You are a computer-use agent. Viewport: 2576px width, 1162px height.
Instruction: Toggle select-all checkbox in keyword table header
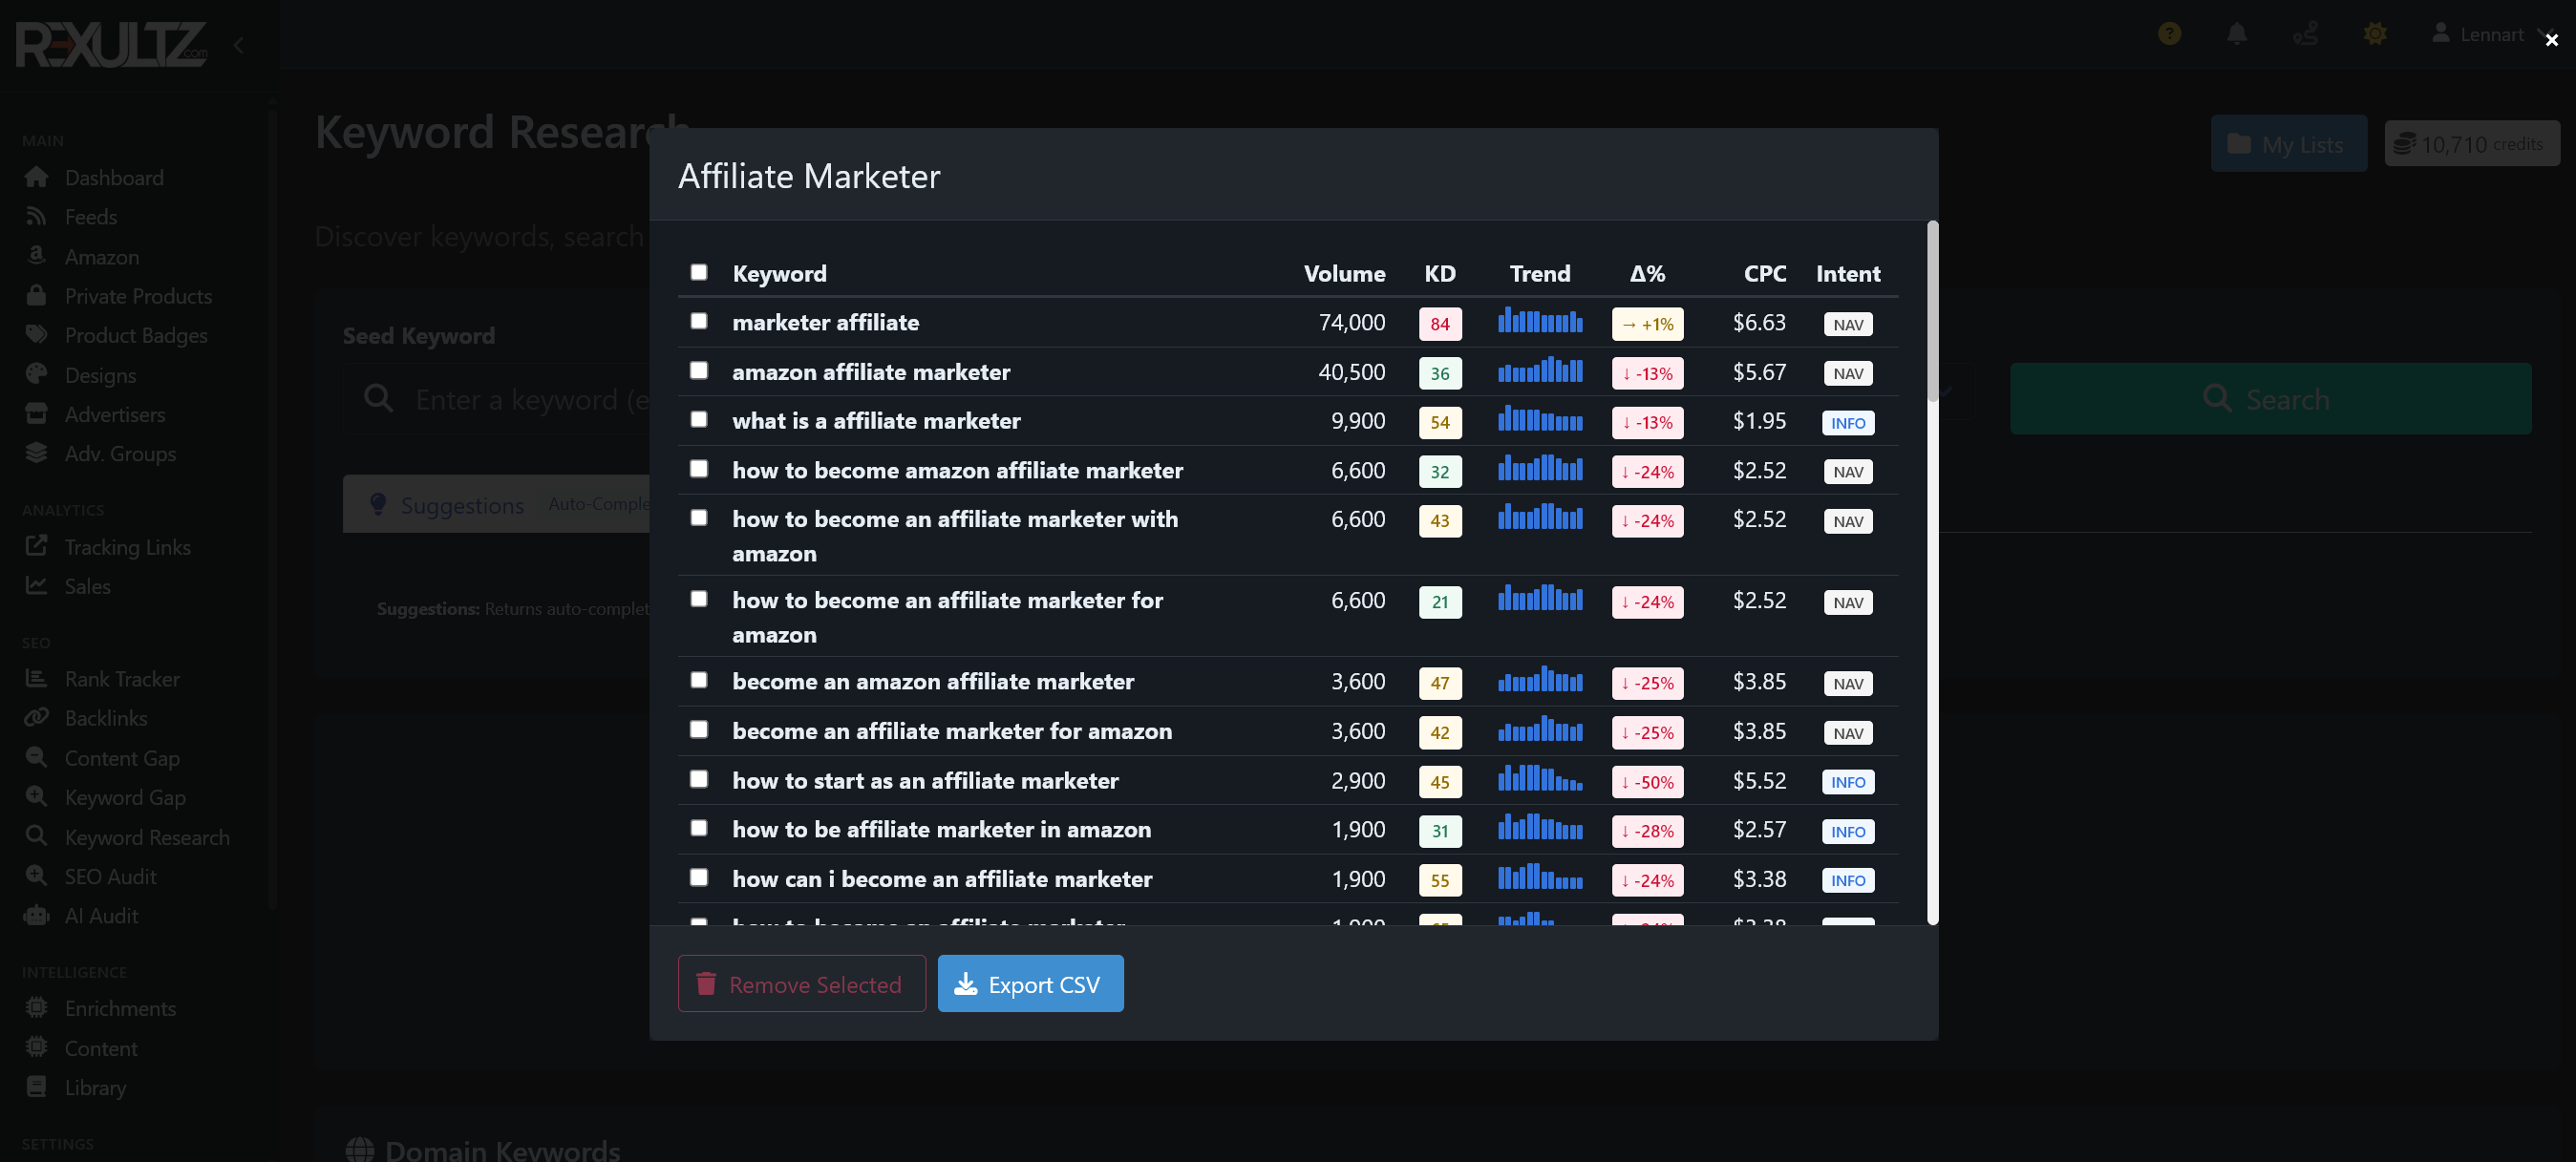click(699, 272)
